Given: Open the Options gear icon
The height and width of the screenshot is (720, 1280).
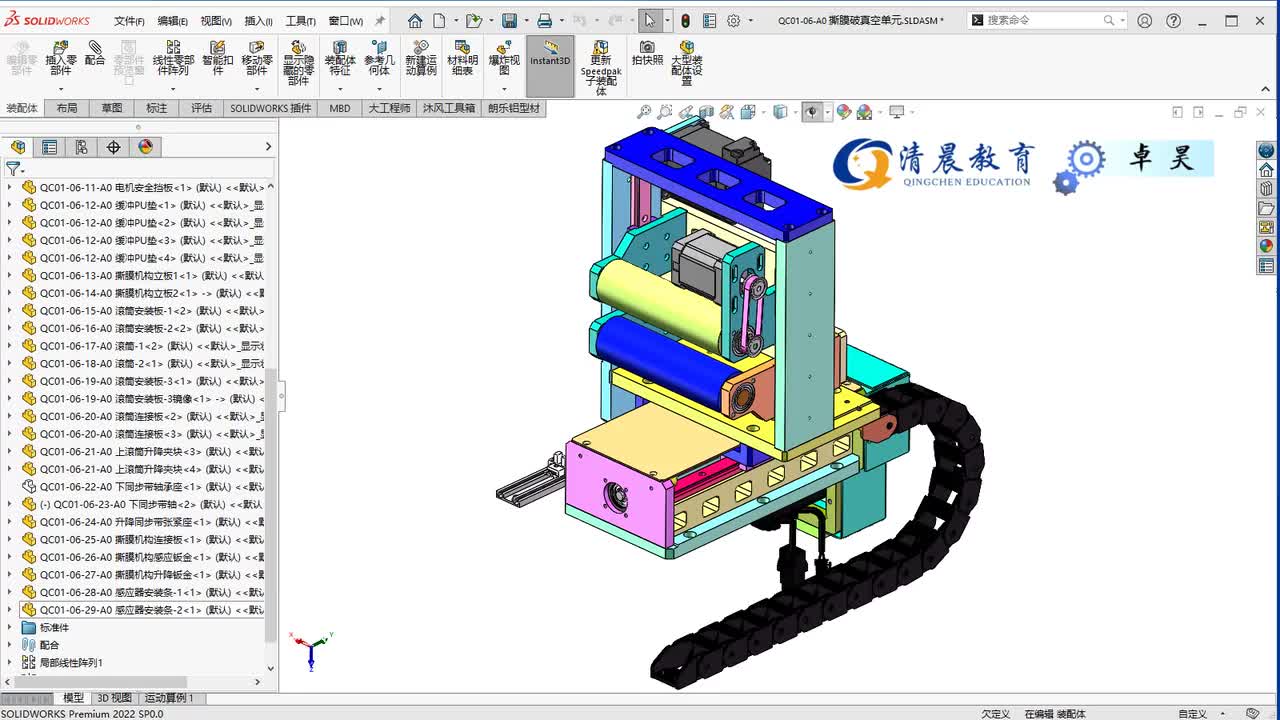Looking at the screenshot, I should coord(734,20).
